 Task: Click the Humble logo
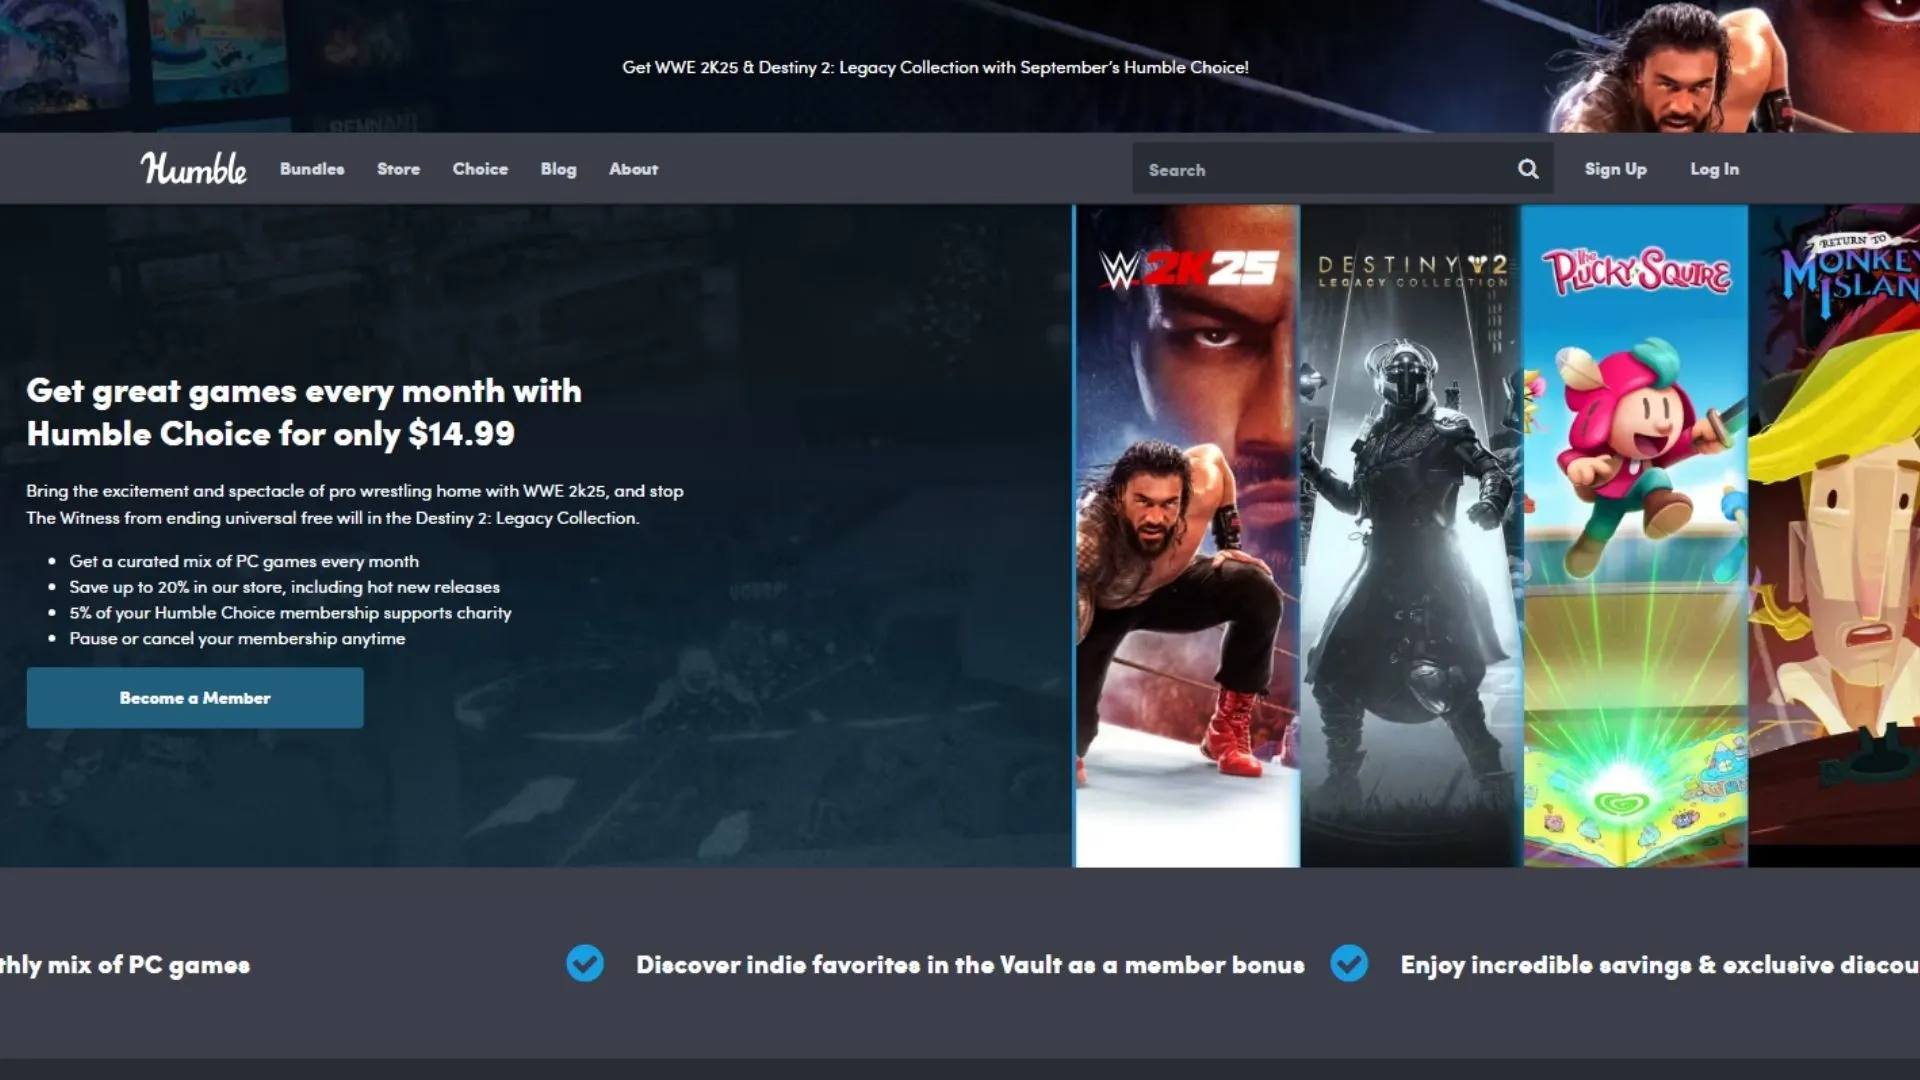point(193,169)
